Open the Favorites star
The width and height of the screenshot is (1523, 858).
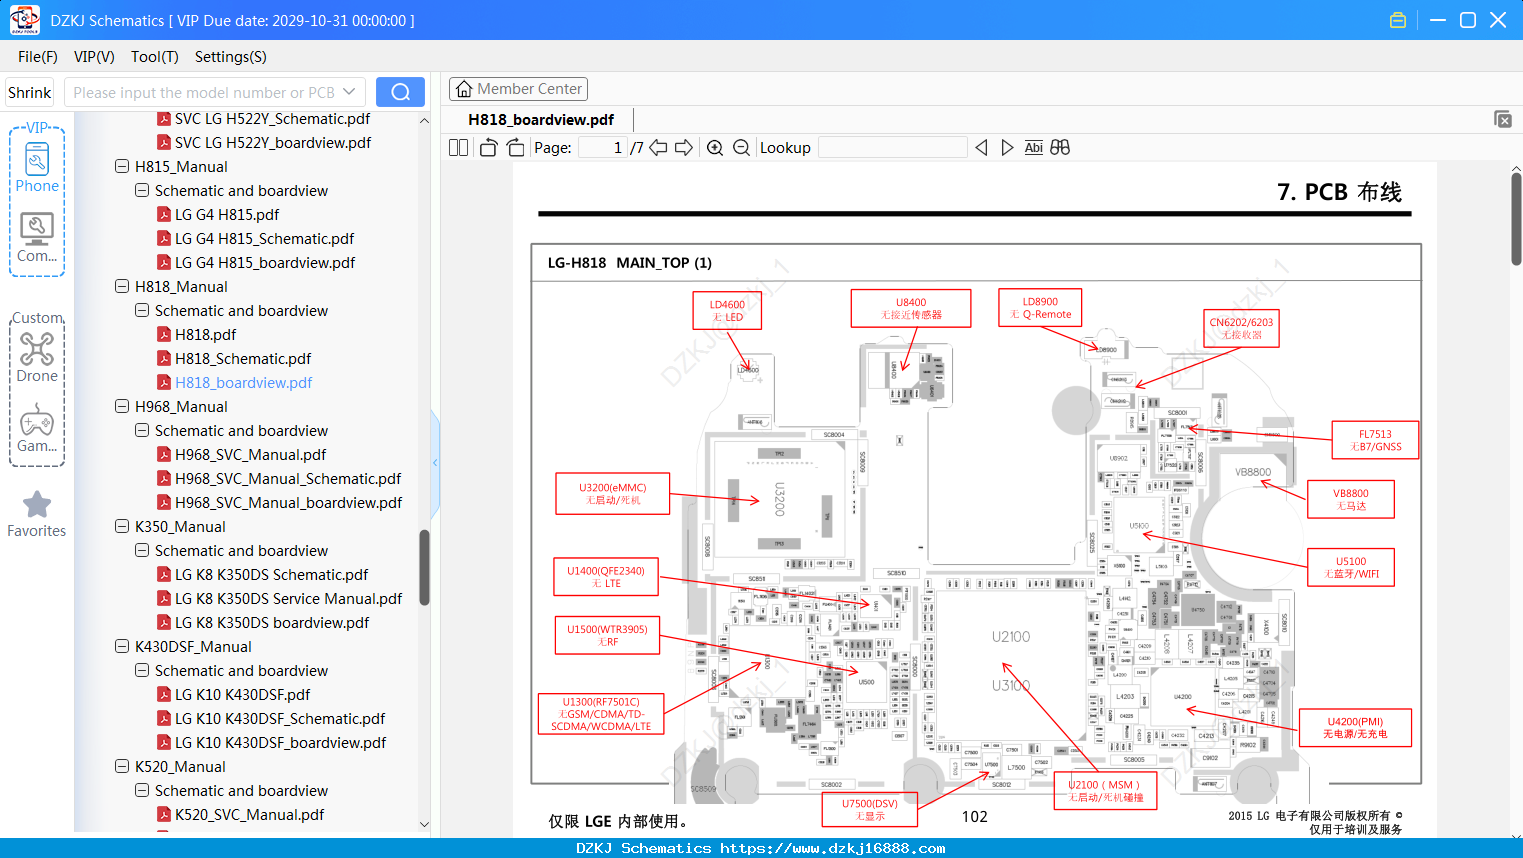[37, 515]
